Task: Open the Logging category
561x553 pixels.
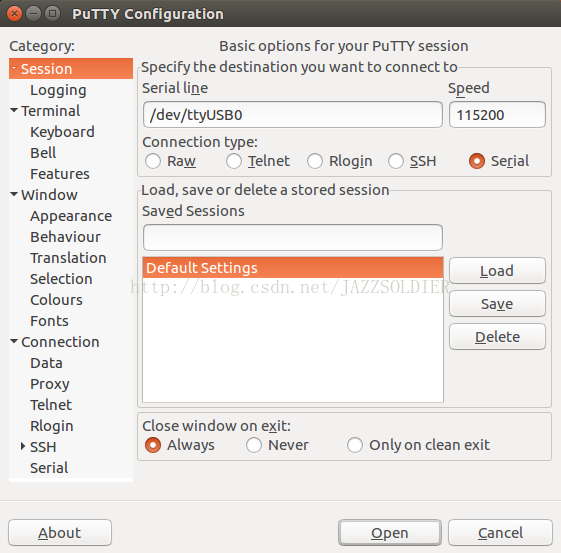Action: click(x=58, y=90)
